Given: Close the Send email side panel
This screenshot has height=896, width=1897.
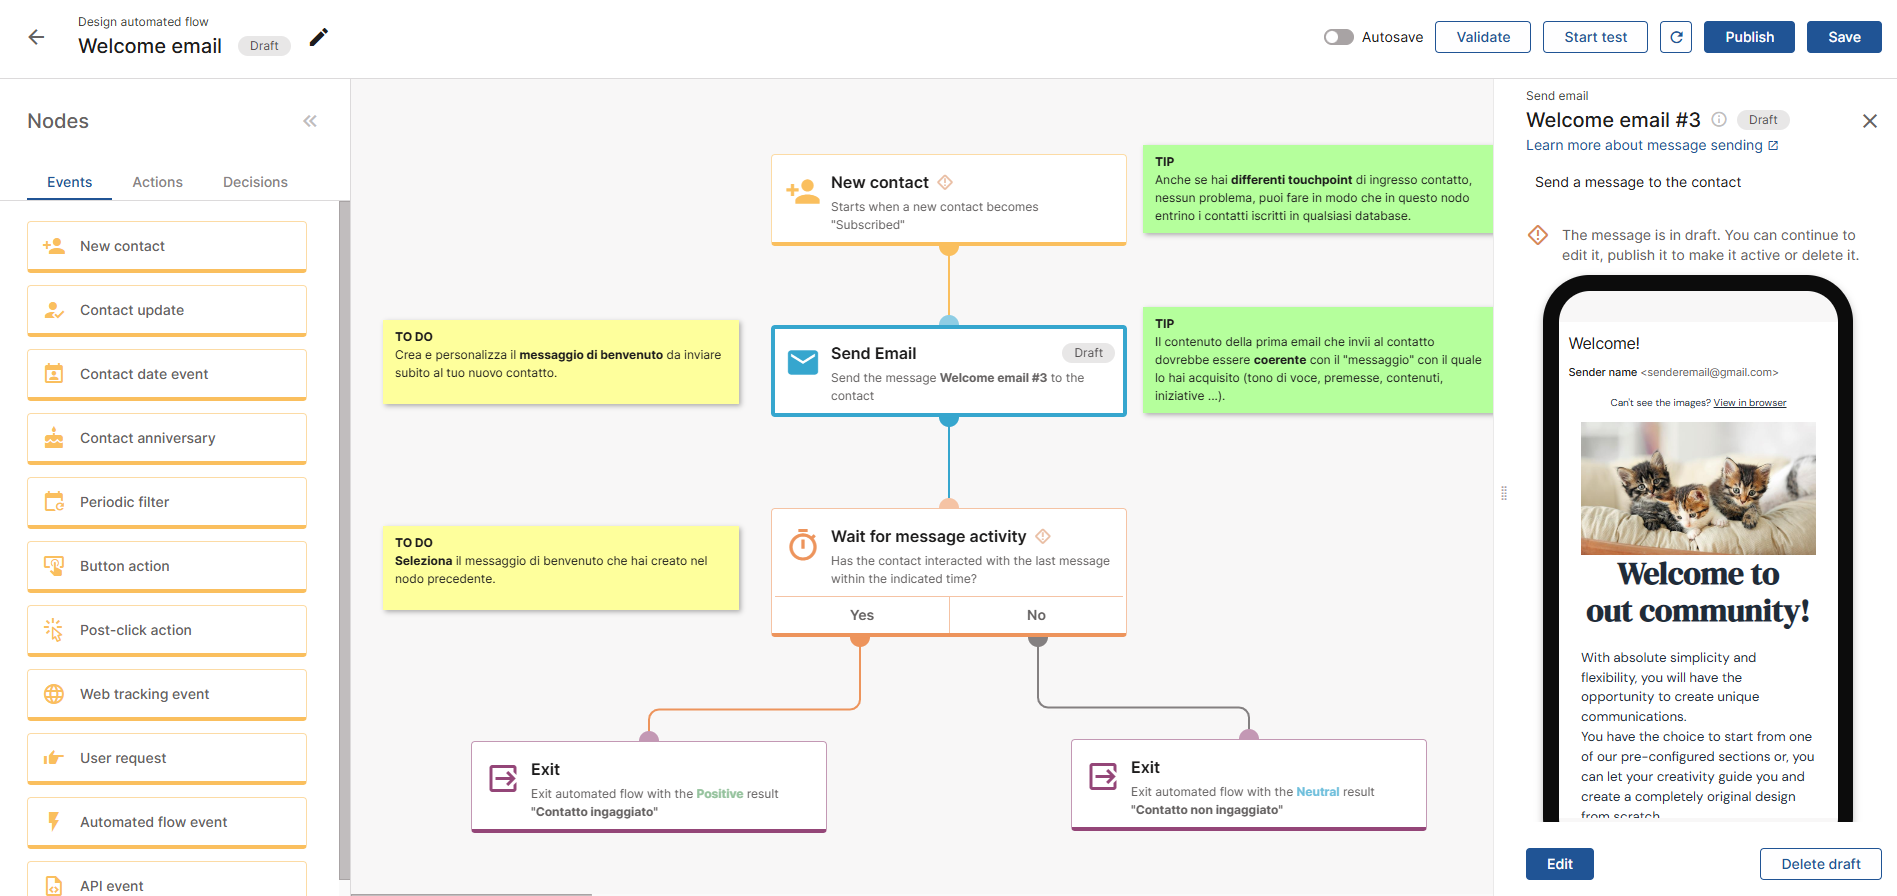Looking at the screenshot, I should coord(1869,121).
